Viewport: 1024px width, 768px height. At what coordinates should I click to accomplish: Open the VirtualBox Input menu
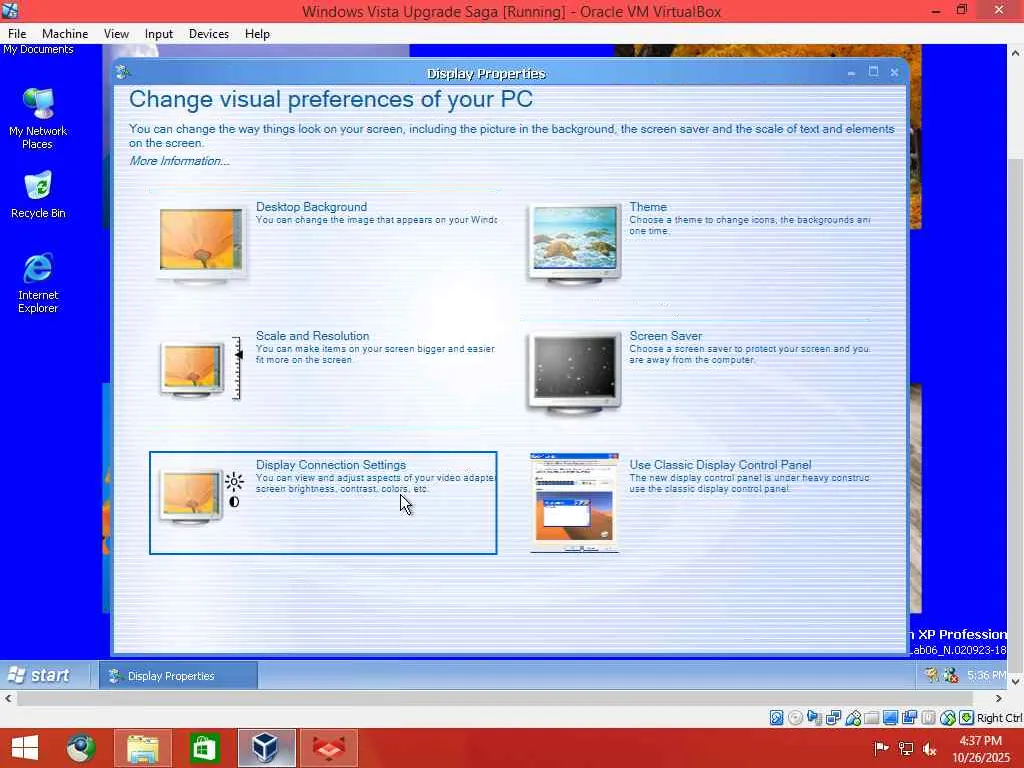pyautogui.click(x=159, y=34)
